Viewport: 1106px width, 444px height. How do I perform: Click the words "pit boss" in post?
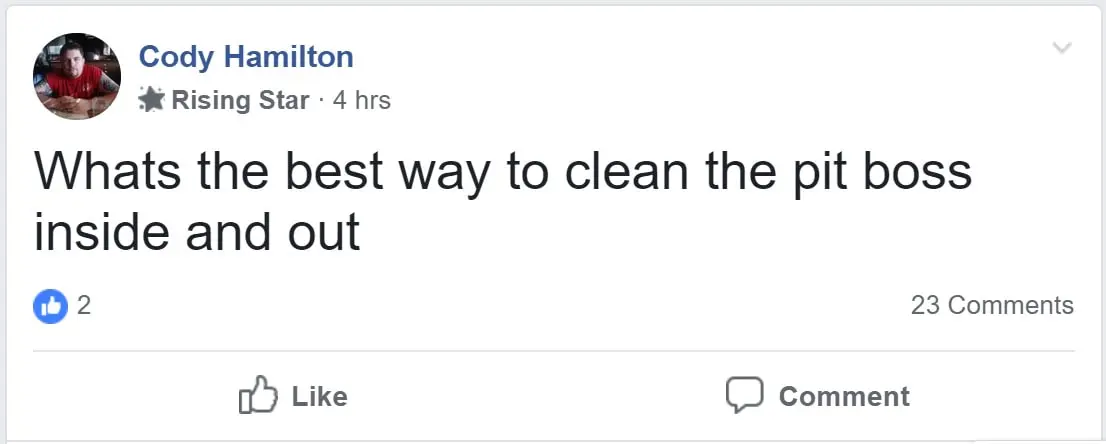coord(858,171)
